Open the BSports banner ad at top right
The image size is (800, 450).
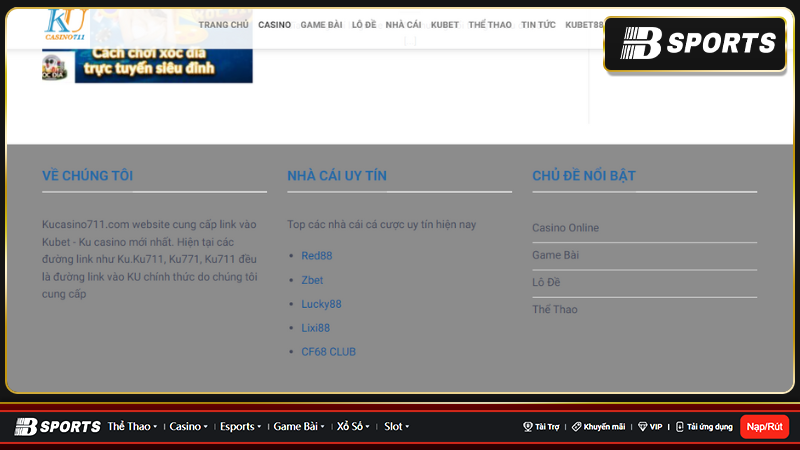695,44
